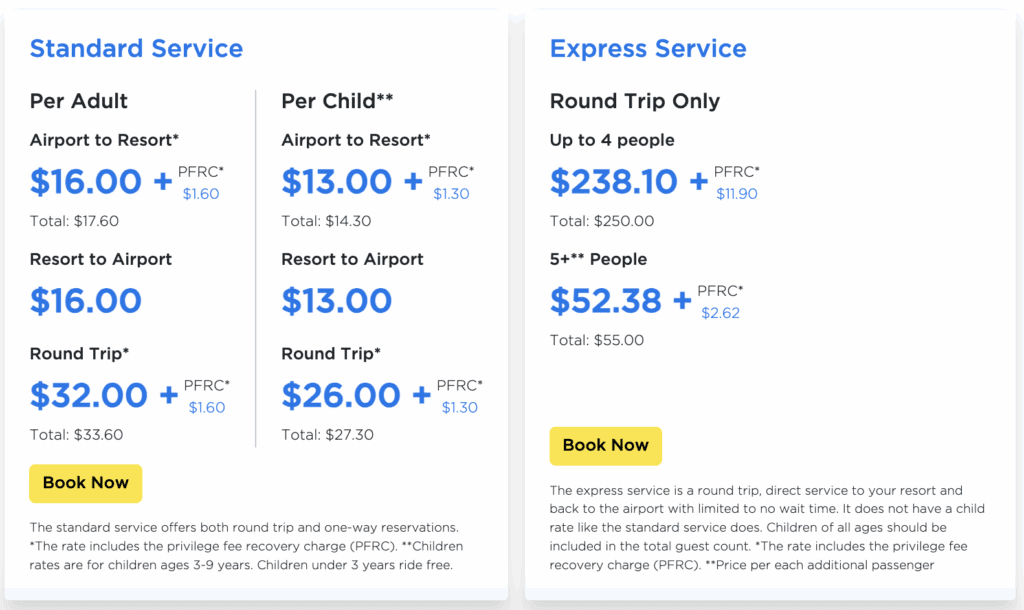1024x610 pixels.
Task: Click the Round Trip Only label
Action: click(x=635, y=101)
